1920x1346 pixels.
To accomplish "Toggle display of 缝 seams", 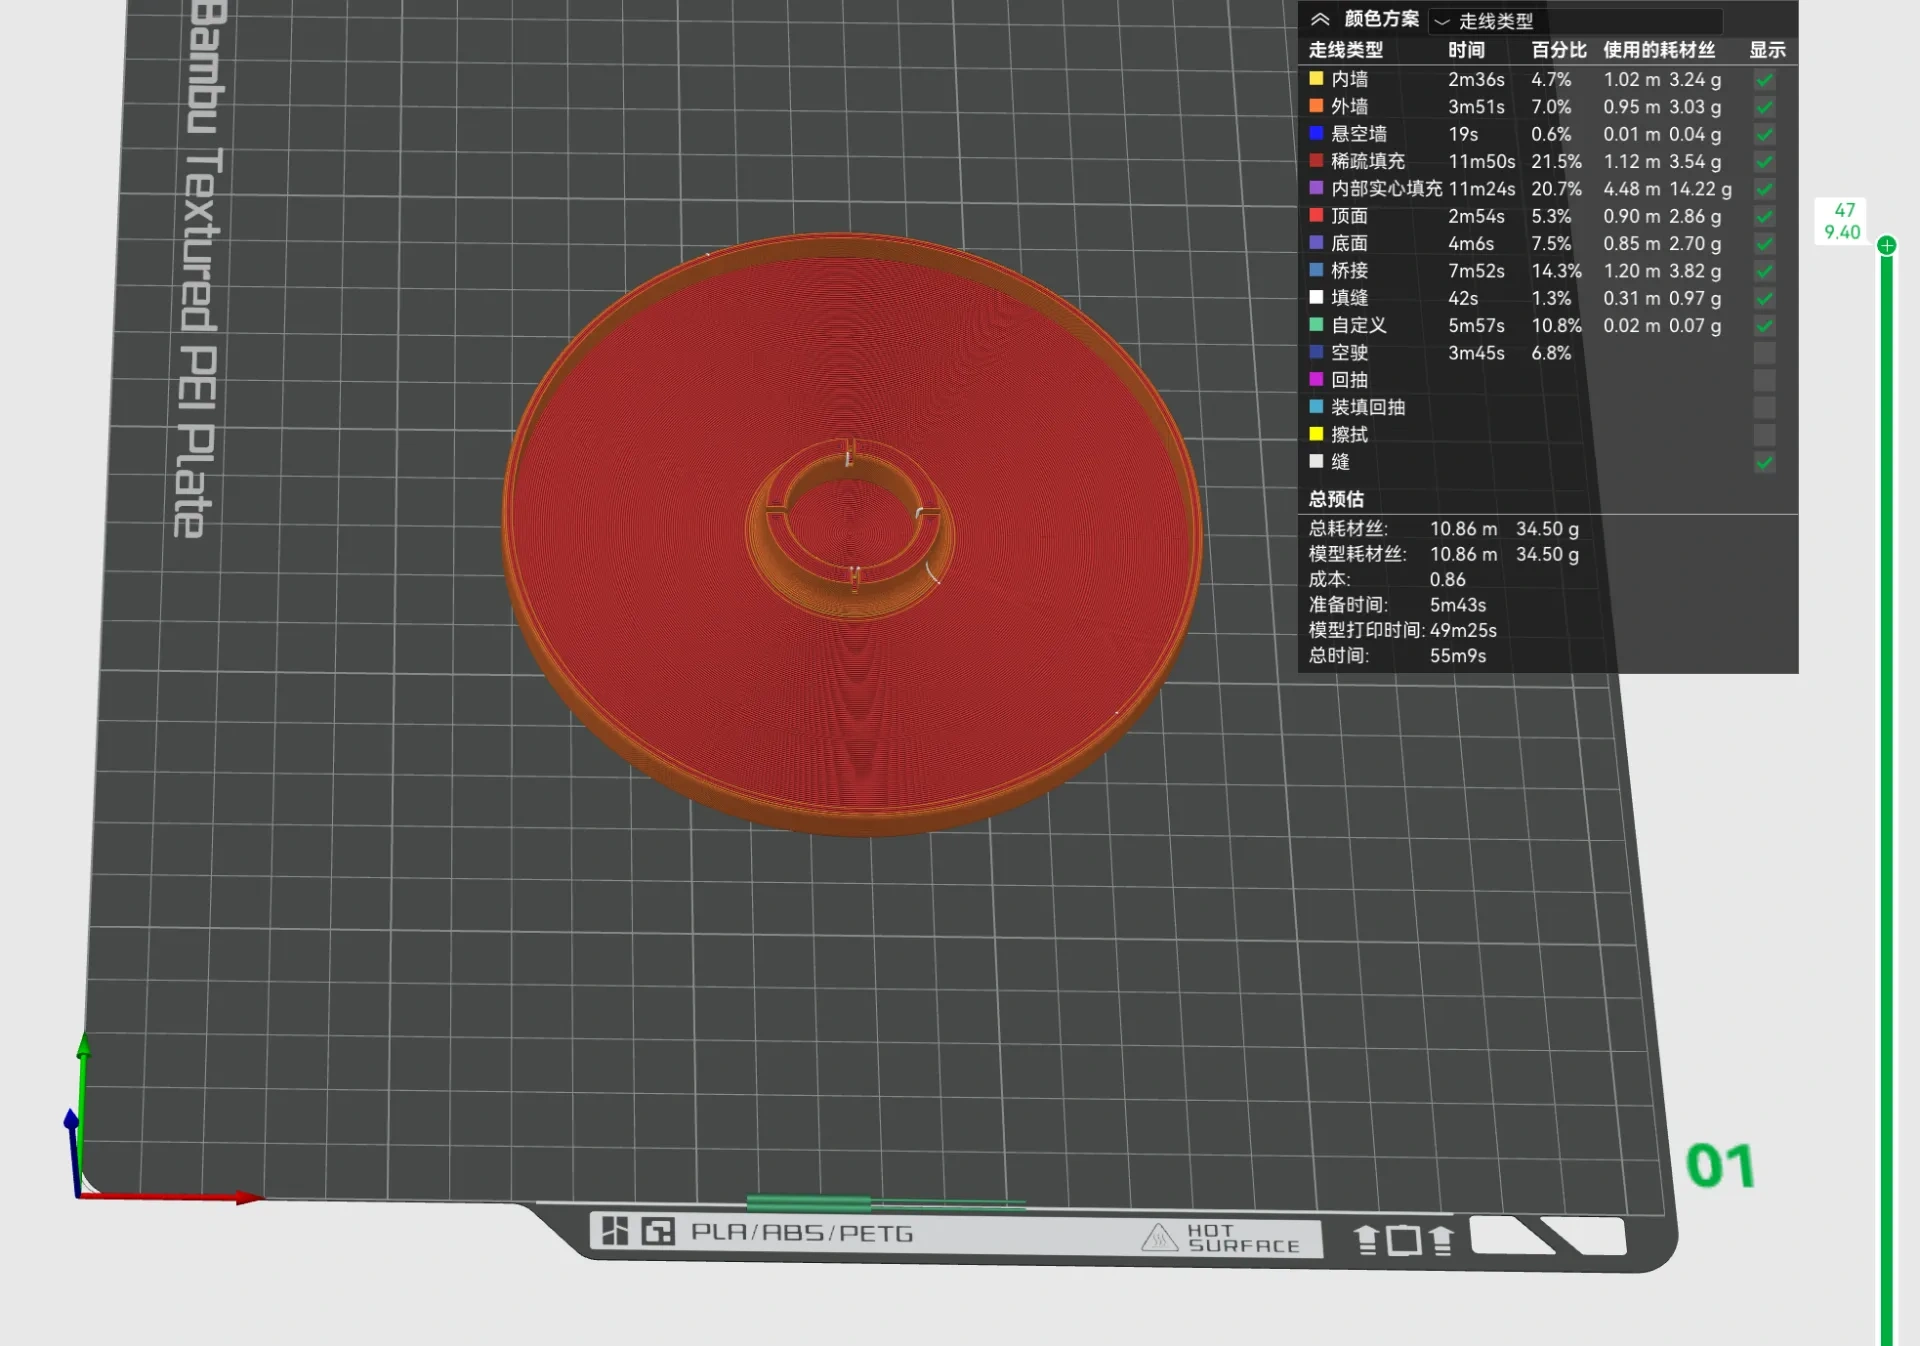I will click(x=1765, y=462).
